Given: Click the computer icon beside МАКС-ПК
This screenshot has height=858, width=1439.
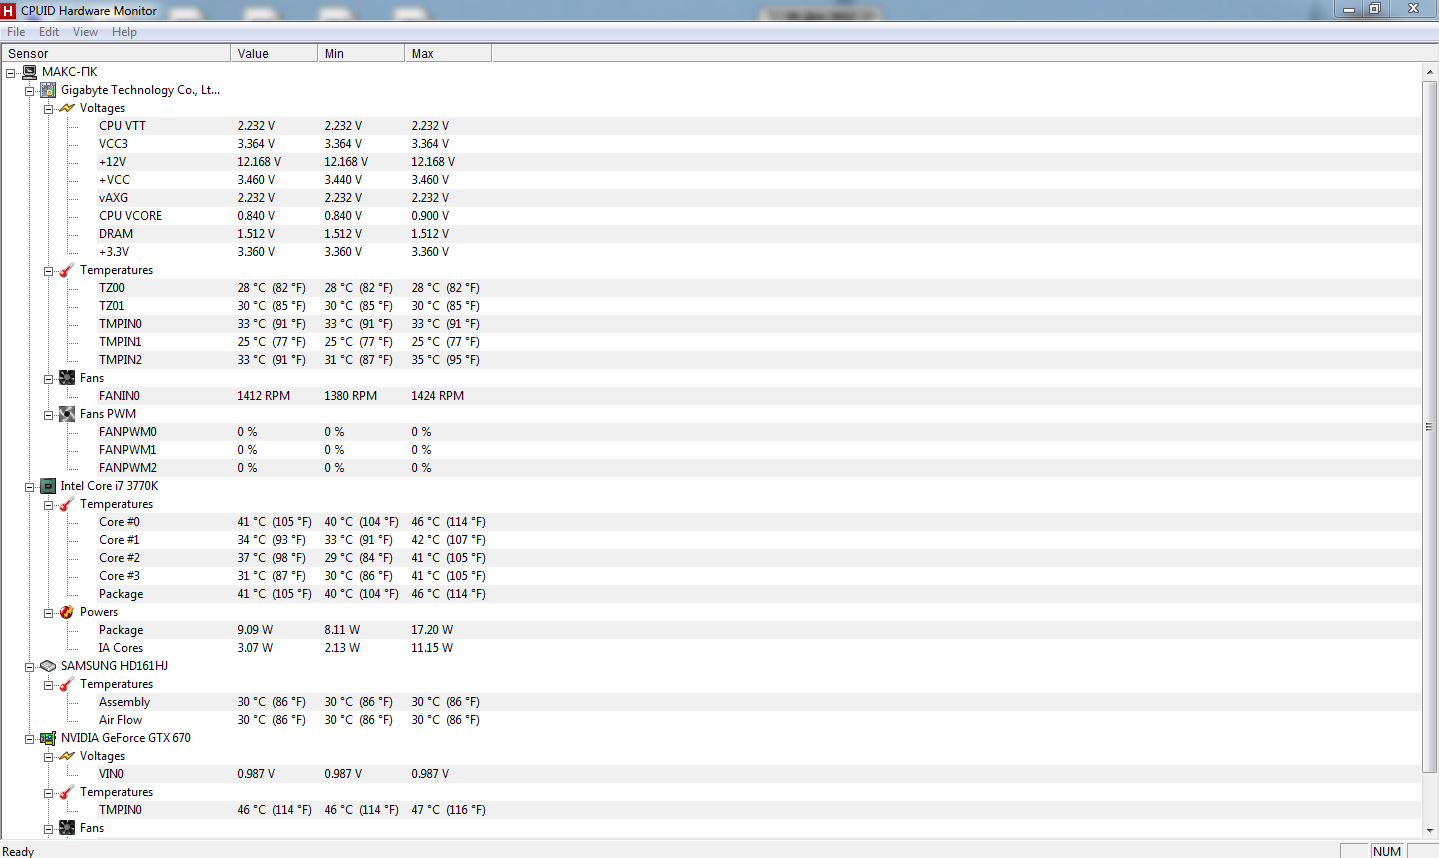Looking at the screenshot, I should (x=30, y=72).
